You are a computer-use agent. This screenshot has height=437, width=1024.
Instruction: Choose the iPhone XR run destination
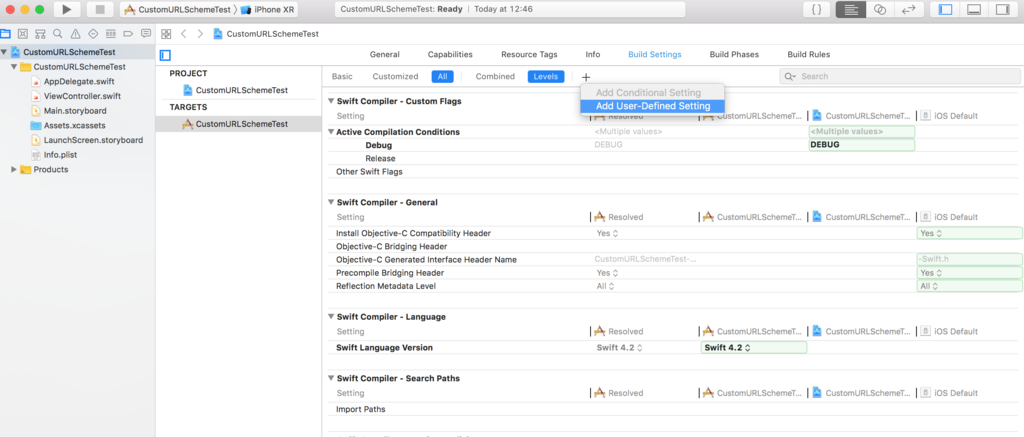pyautogui.click(x=267, y=10)
